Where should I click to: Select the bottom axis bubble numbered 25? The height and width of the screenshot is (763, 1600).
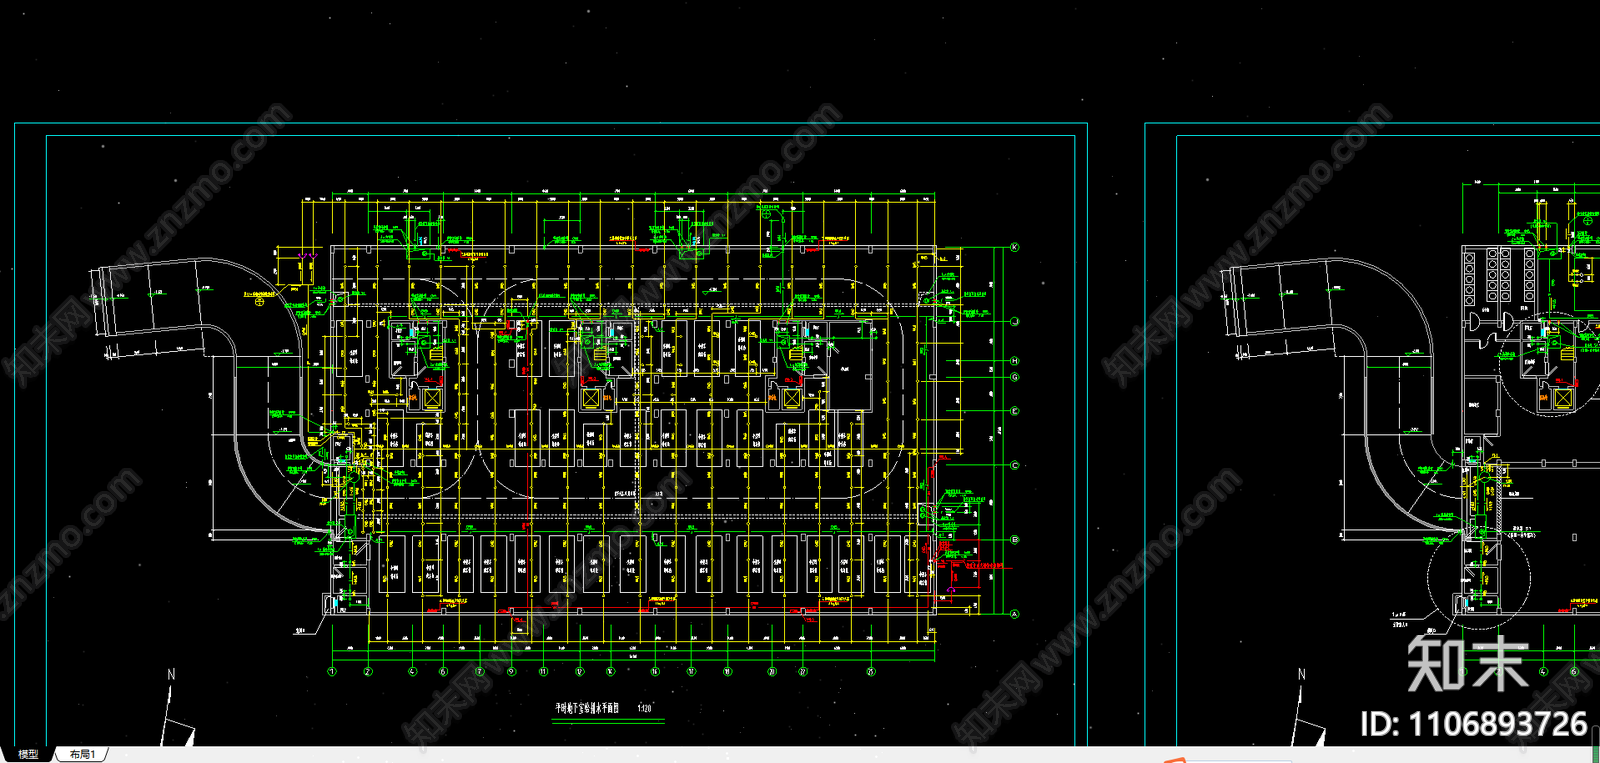click(871, 672)
